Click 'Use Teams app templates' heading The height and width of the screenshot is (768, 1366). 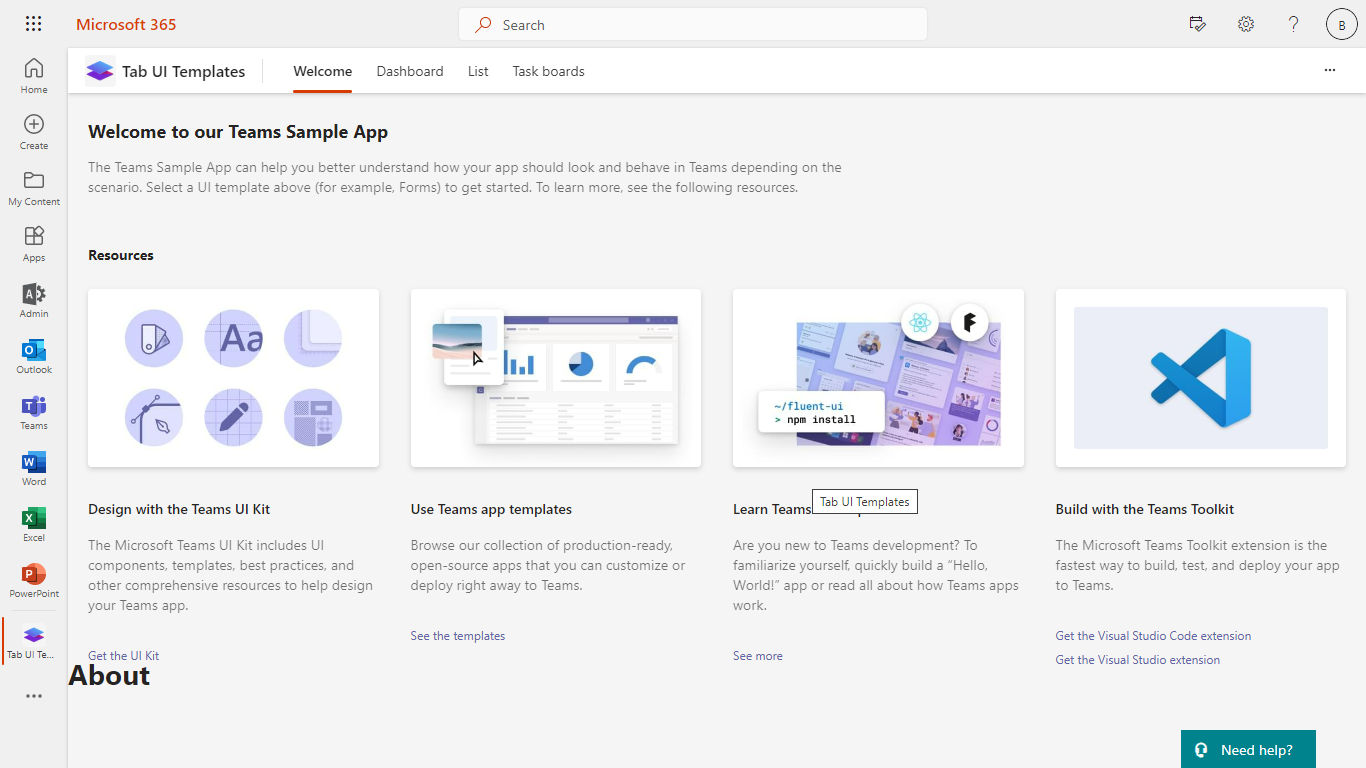(491, 509)
